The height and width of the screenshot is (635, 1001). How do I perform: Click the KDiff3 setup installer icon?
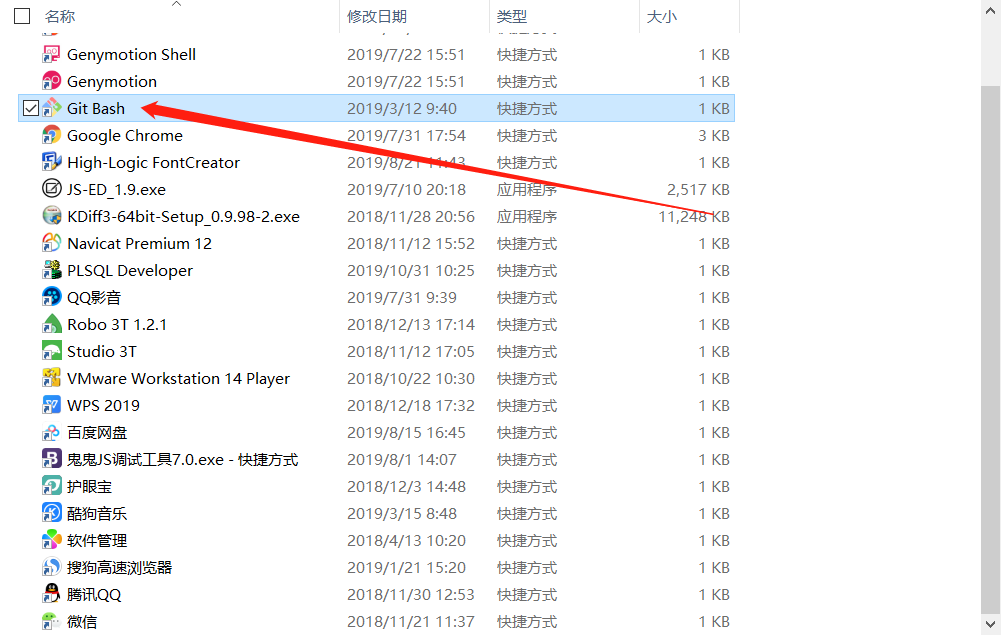(x=51, y=216)
